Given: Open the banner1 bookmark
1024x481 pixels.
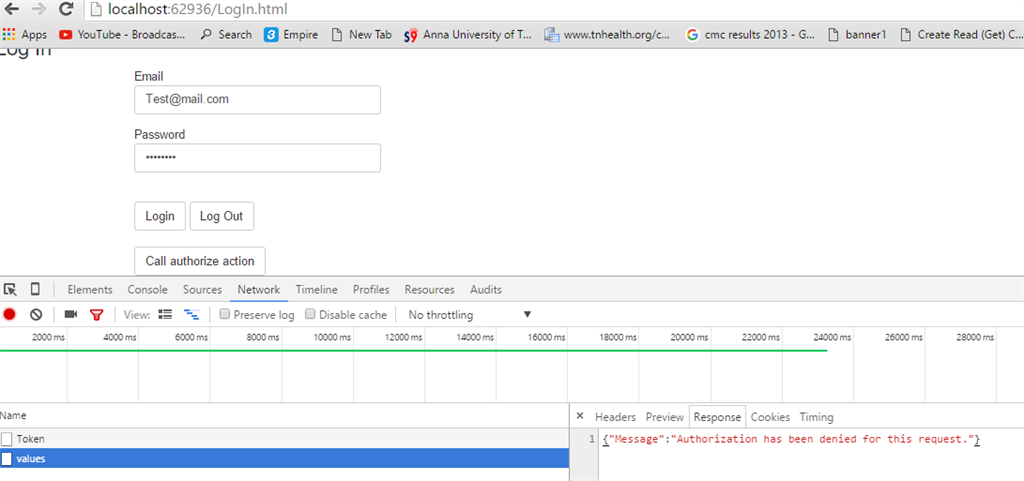Looking at the screenshot, I should pos(857,35).
